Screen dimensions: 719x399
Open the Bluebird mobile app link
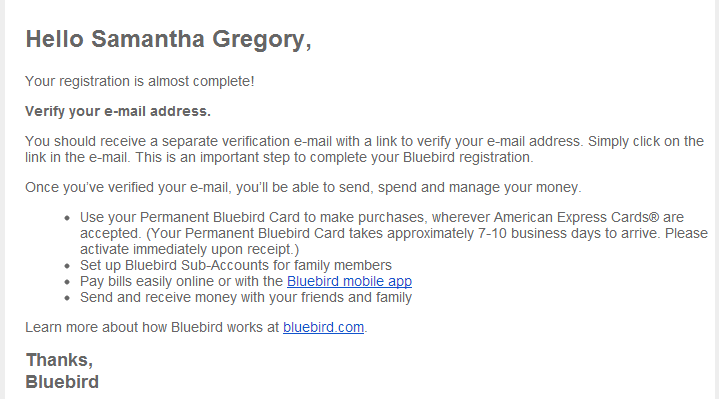349,281
